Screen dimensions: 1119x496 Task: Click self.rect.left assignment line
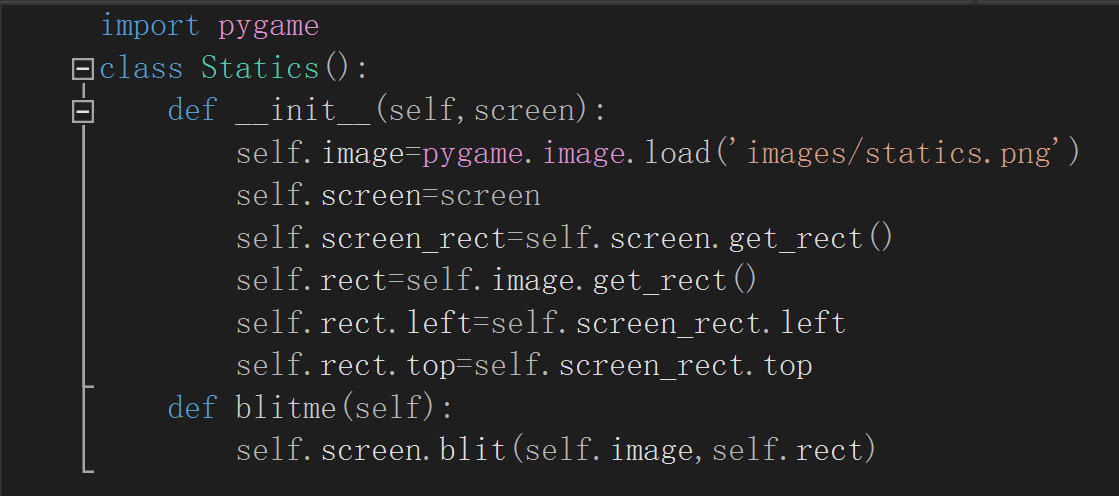click(541, 323)
